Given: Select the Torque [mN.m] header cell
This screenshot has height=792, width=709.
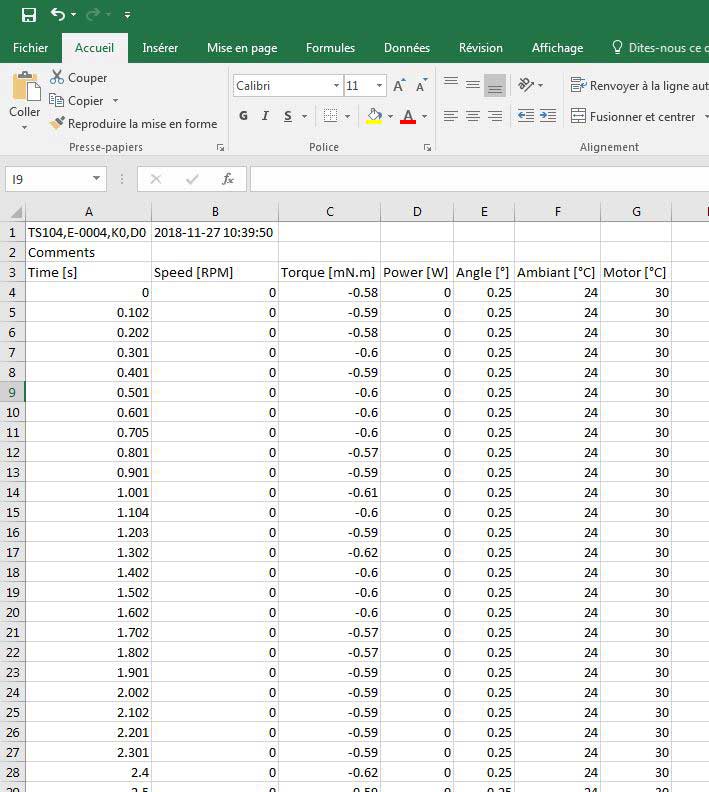Looking at the screenshot, I should tap(329, 272).
